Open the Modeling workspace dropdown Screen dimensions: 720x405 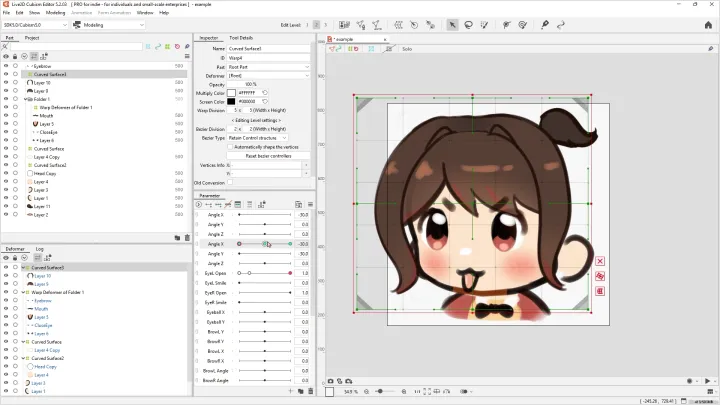tap(108, 25)
